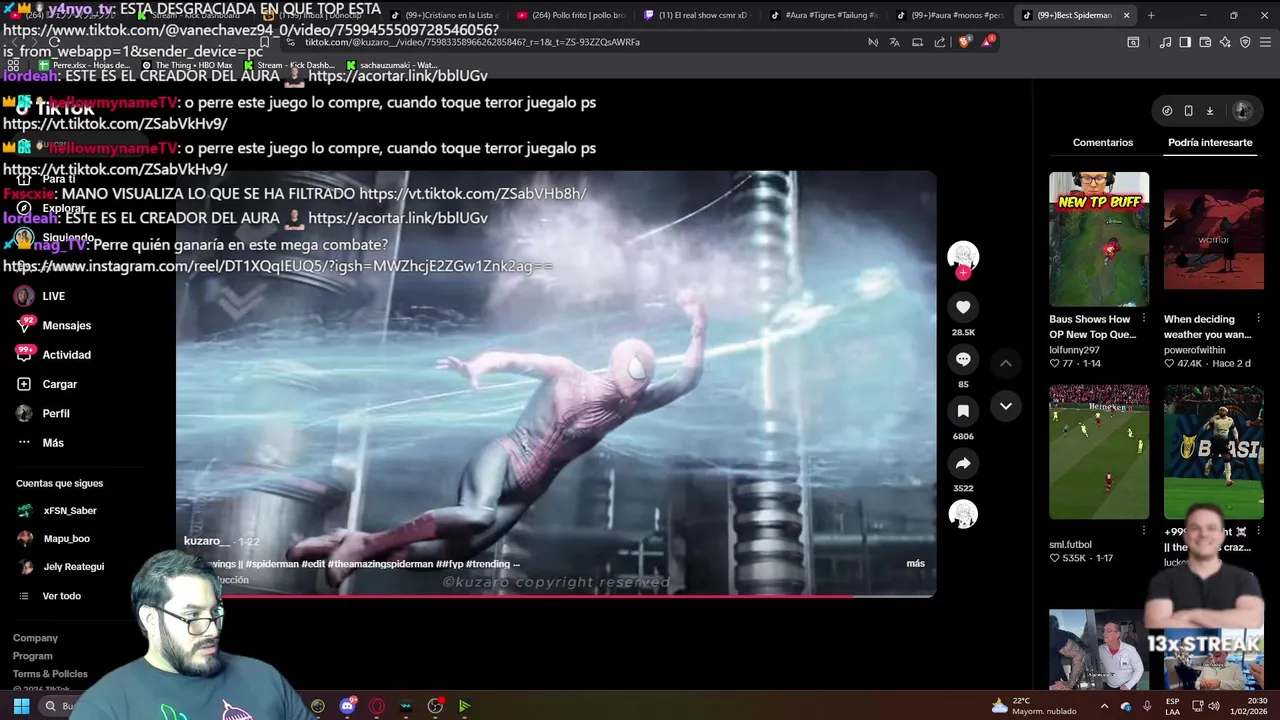Click 'Ver todo' followed accounts link
1280x720 pixels.
[61, 596]
